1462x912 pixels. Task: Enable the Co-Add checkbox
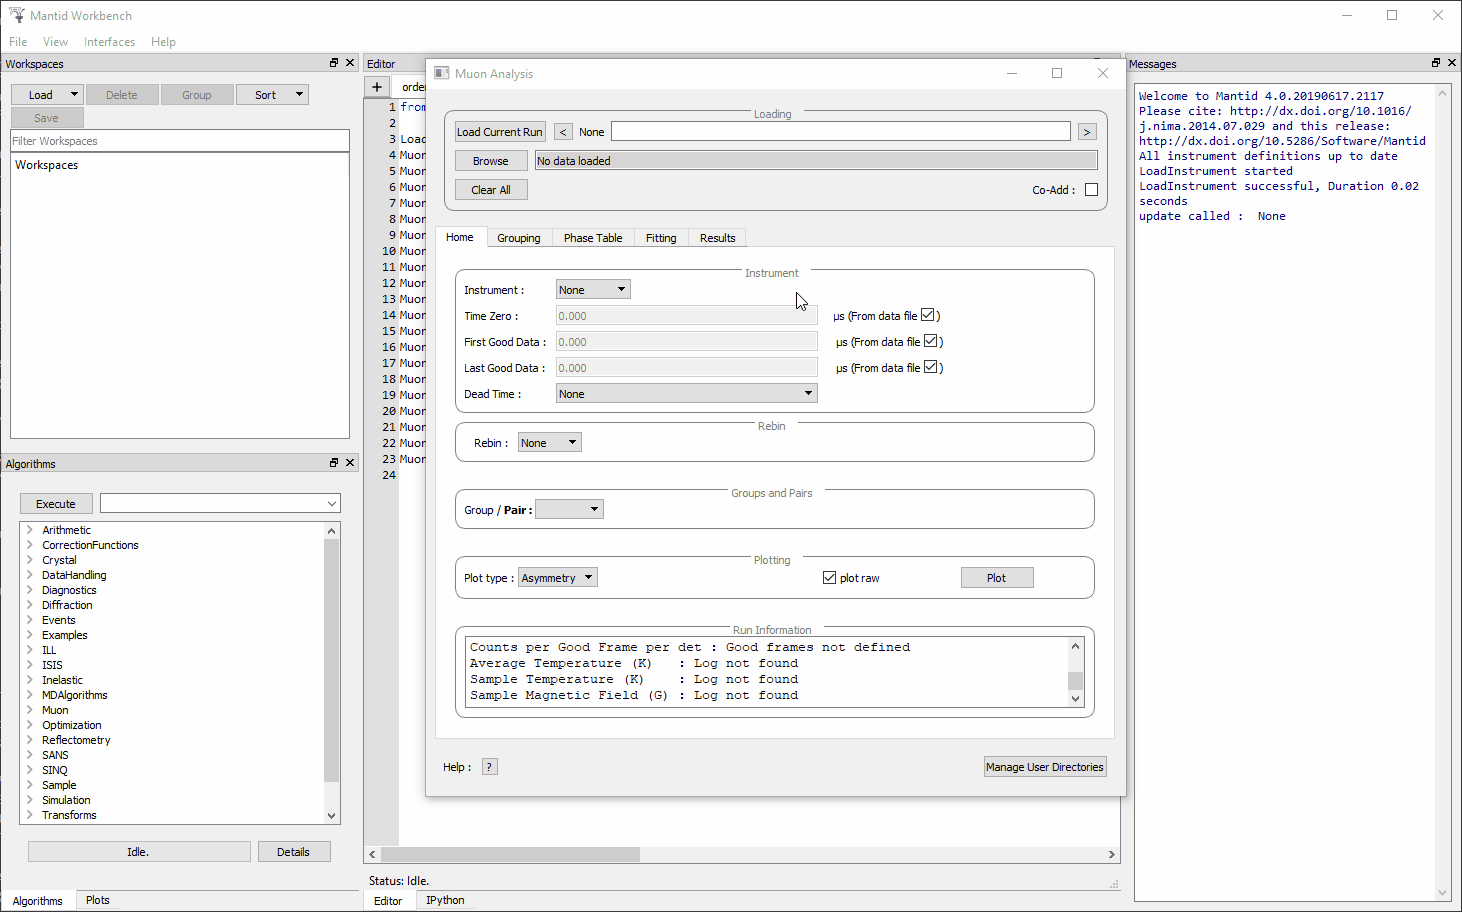[x=1091, y=189]
